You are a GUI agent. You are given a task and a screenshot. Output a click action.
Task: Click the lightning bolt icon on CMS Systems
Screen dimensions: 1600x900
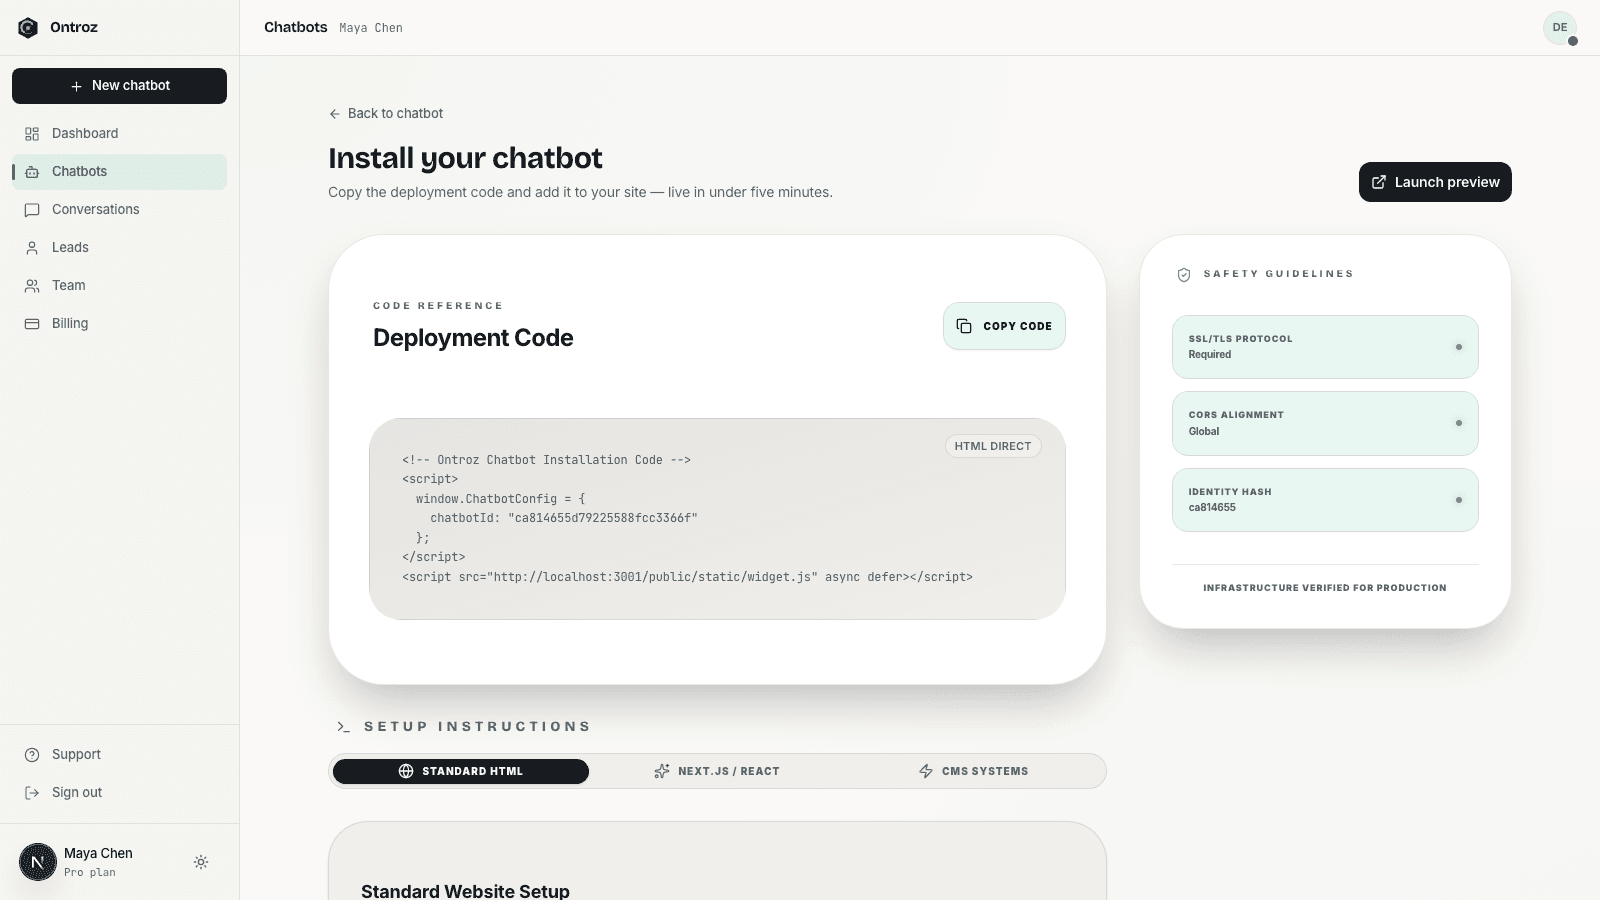926,771
